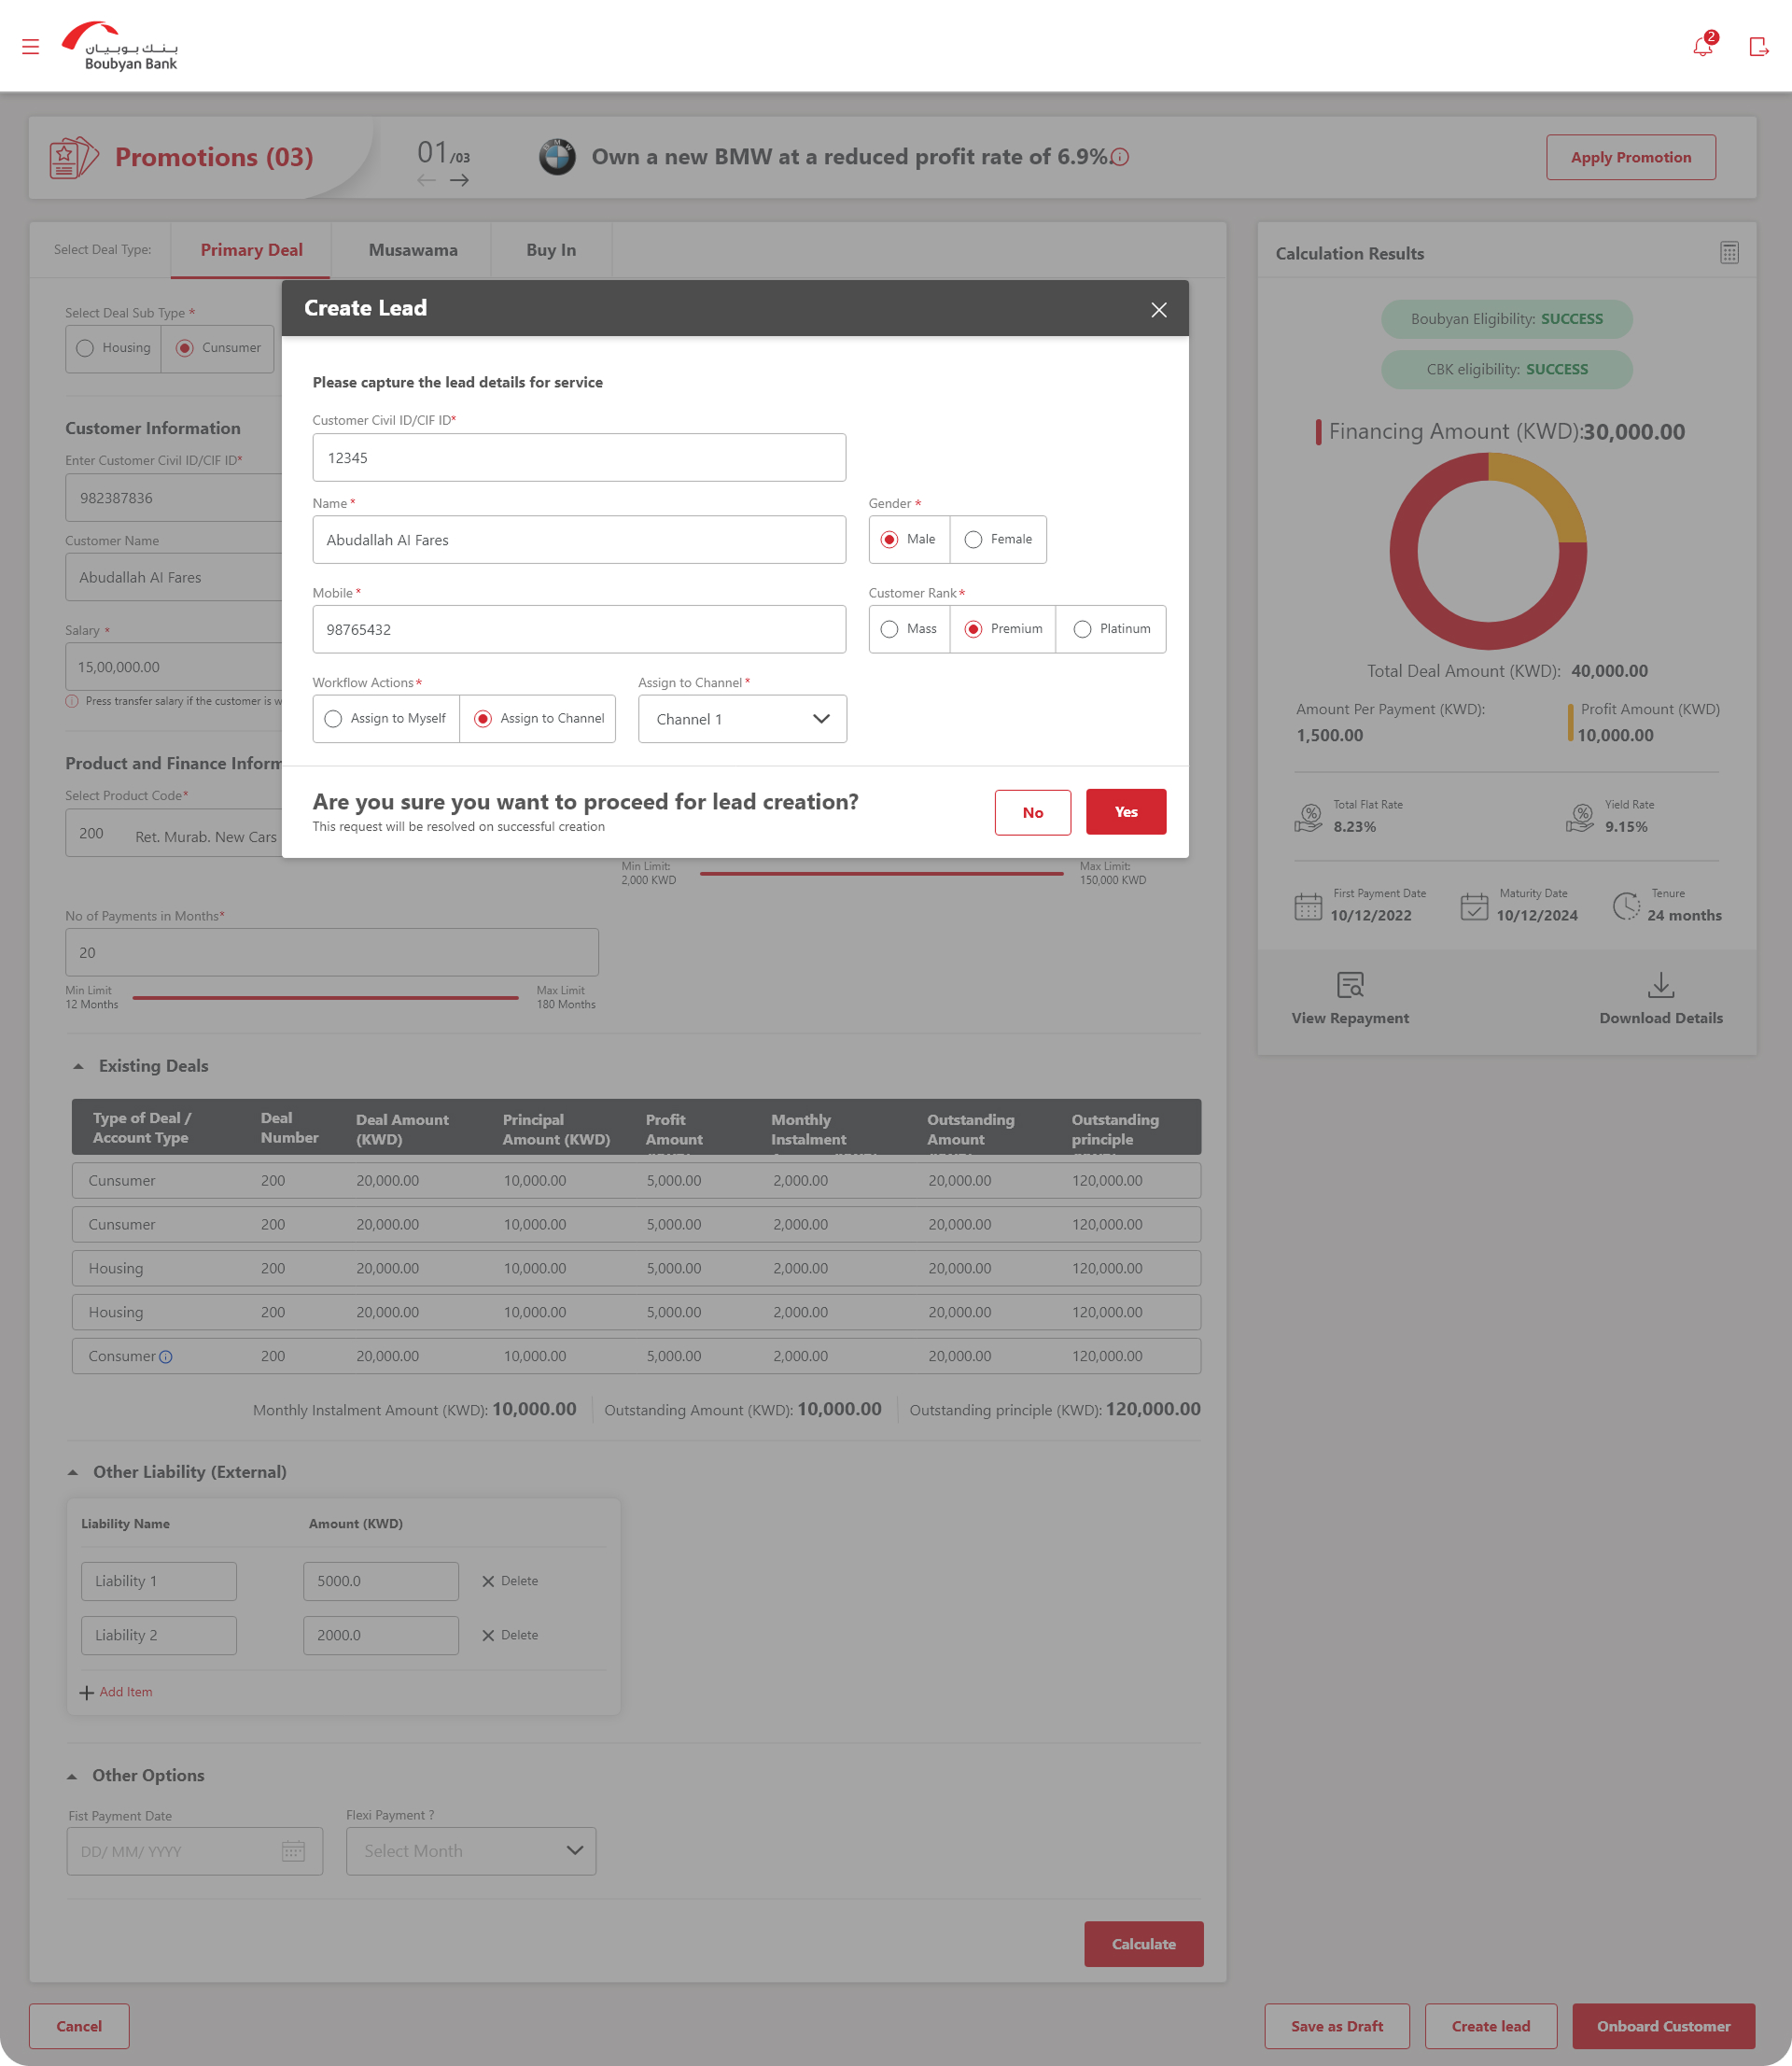This screenshot has height=2066, width=1792.
Task: Switch to the Musawama tab
Action: 412,250
